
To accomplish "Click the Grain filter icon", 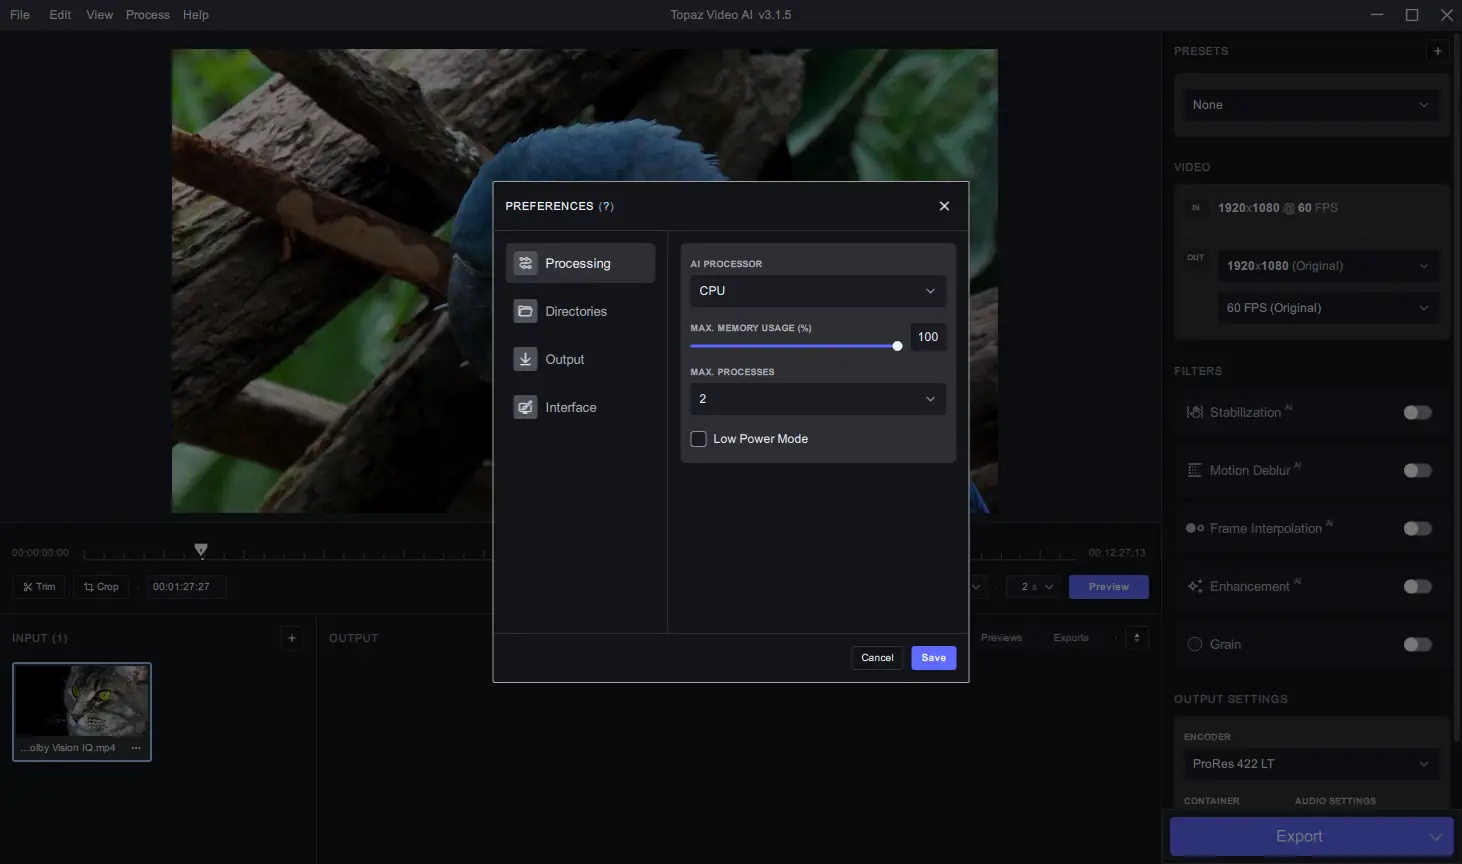I will click(x=1195, y=644).
